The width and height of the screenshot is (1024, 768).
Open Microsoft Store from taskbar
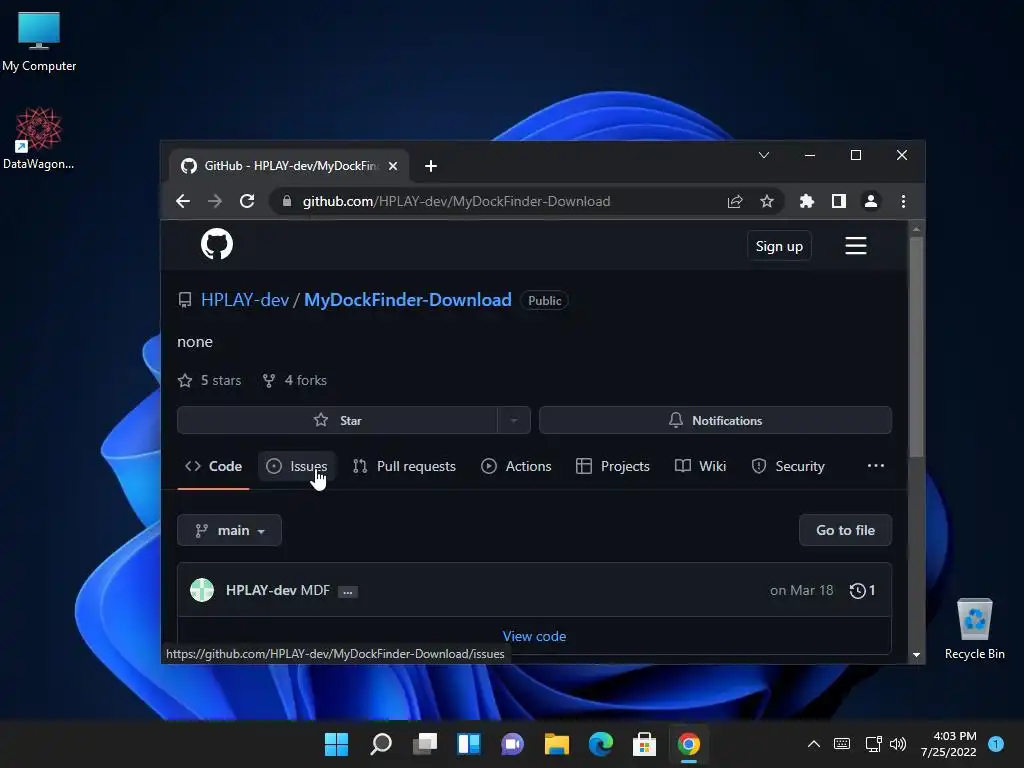click(x=644, y=744)
